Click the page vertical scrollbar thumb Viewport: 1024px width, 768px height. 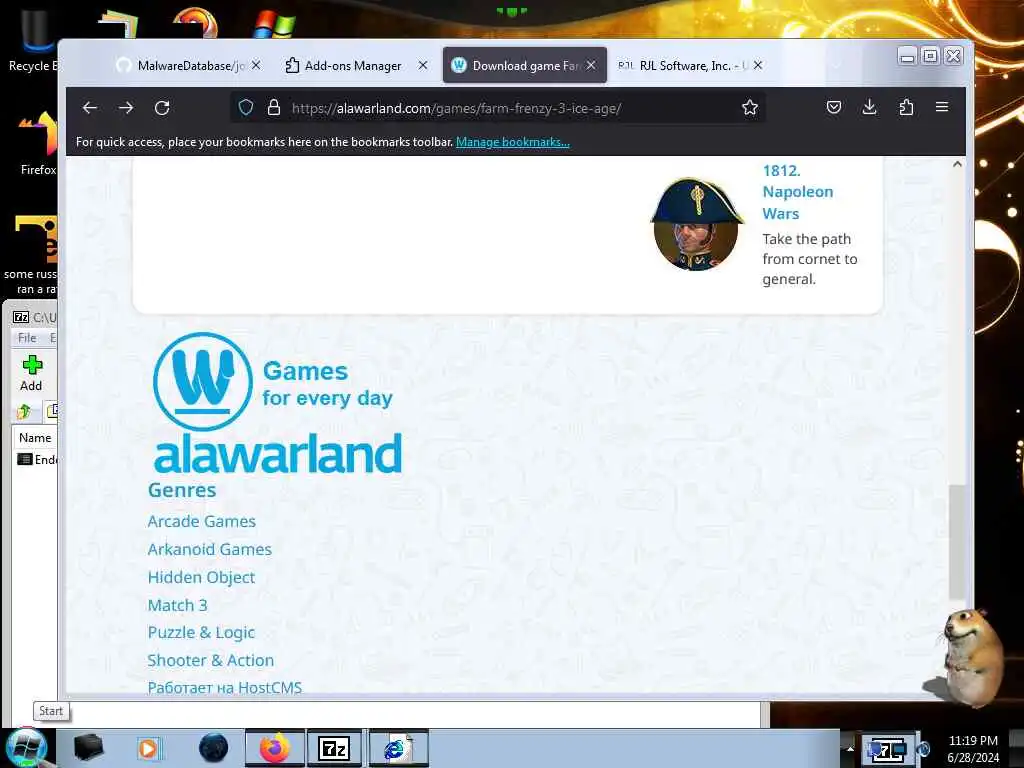(x=956, y=541)
